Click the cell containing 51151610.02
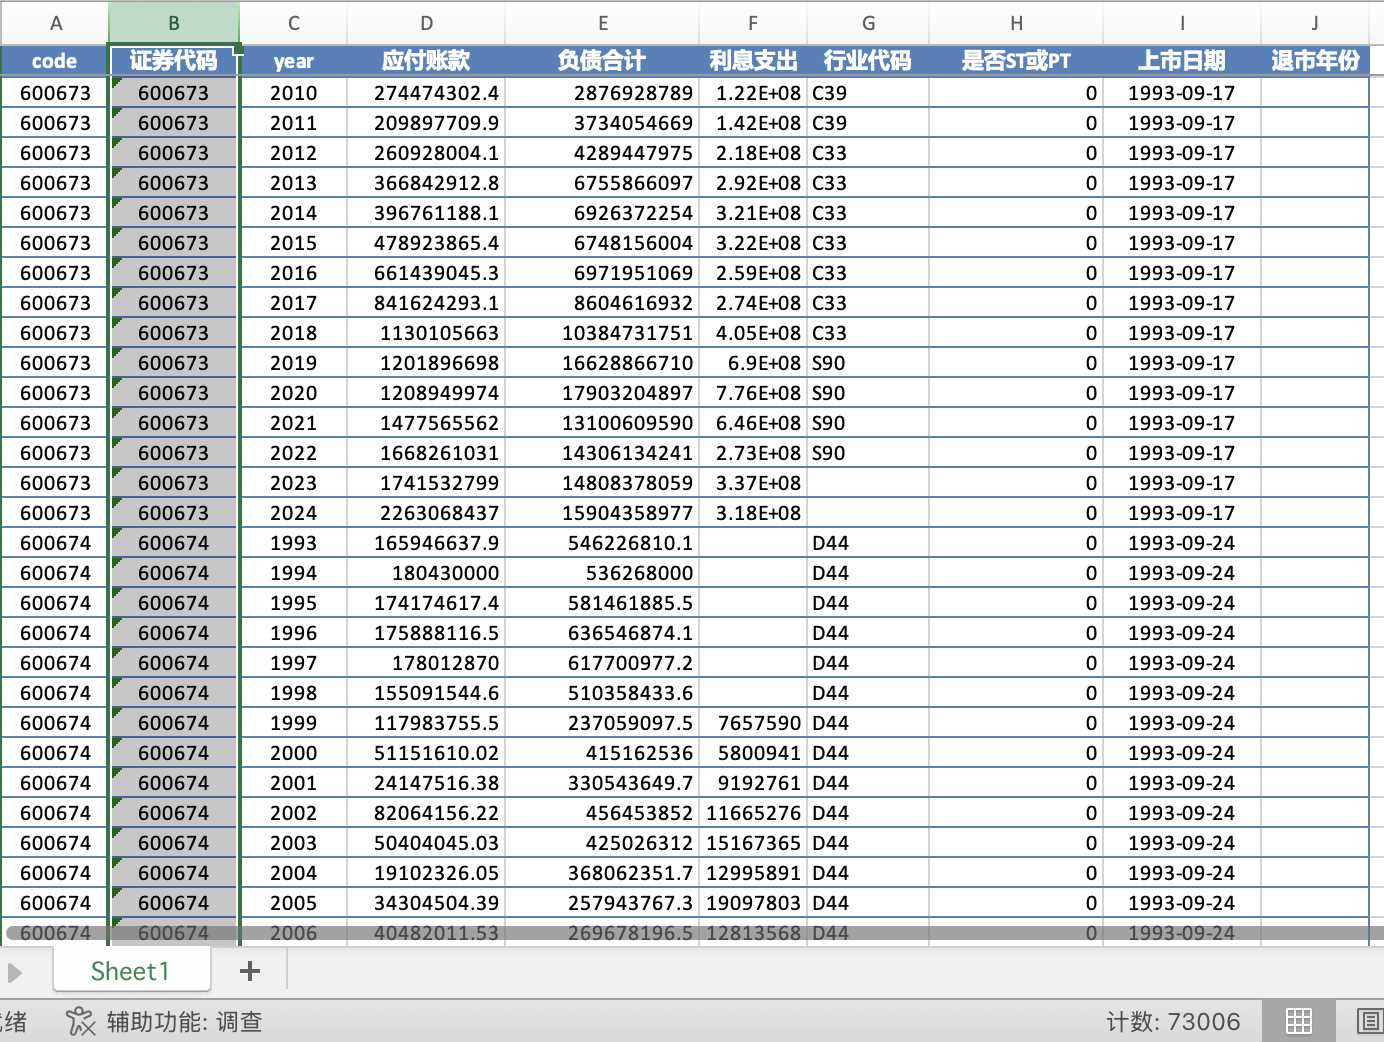1384x1042 pixels. [x=426, y=753]
